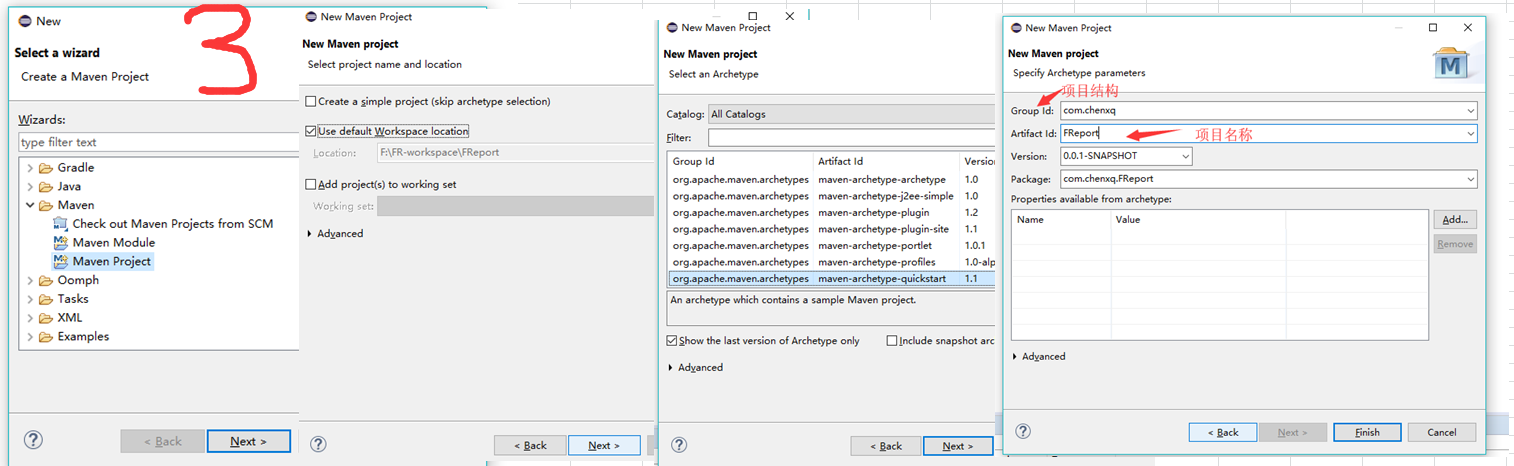
Task: Click Add... next to archetype properties
Action: pos(1455,219)
